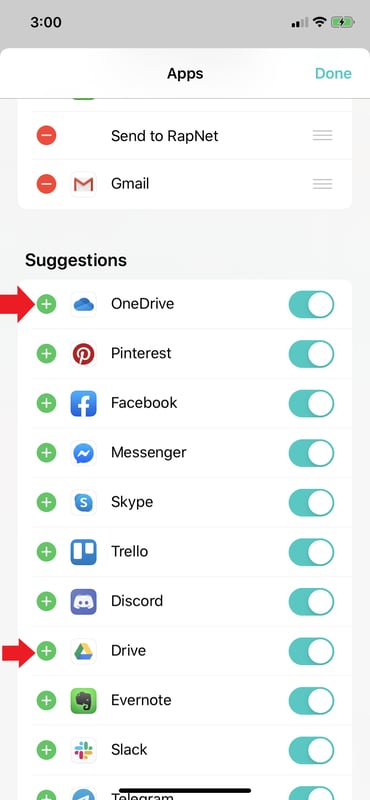Tap the reorder handle beside Gmail

(x=323, y=184)
